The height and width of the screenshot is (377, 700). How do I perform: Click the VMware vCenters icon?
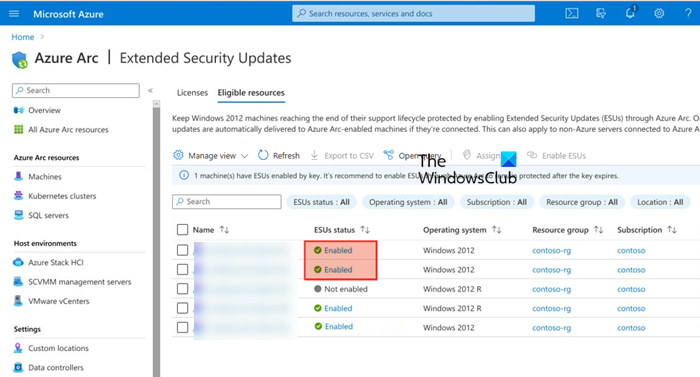[x=18, y=301]
